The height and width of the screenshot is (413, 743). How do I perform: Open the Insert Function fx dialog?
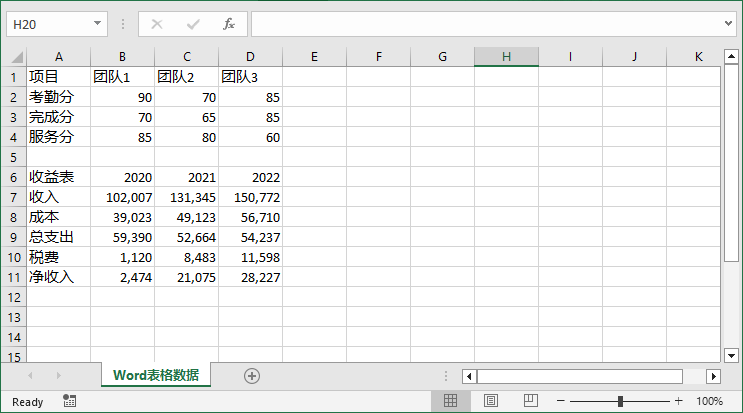click(229, 24)
